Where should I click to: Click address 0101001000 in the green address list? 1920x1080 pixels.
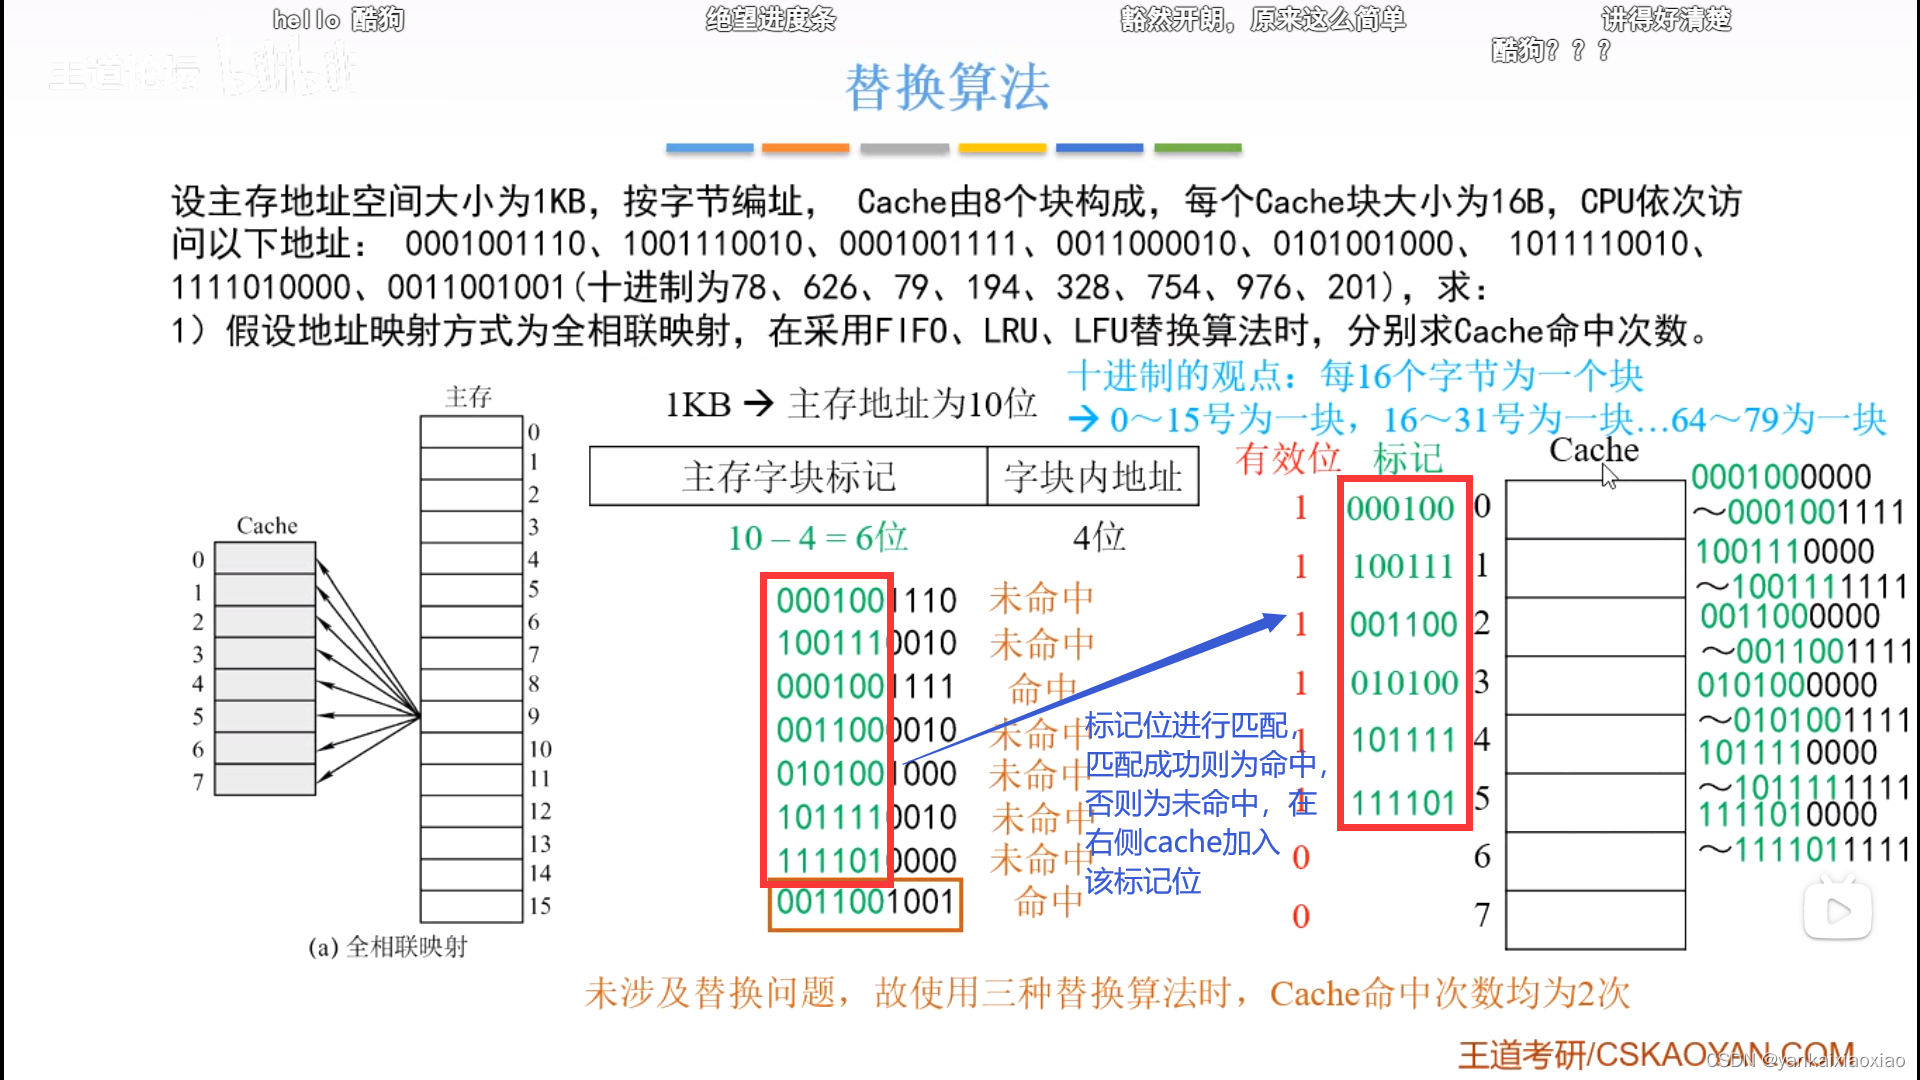pos(867,773)
